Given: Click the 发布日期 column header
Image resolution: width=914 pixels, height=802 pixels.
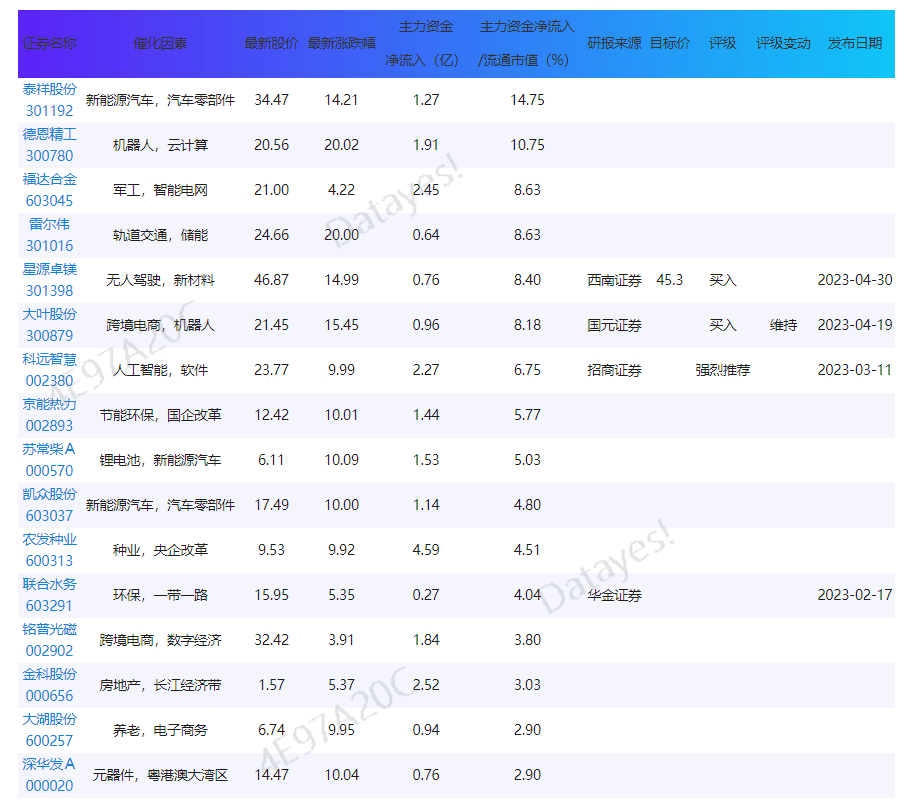Looking at the screenshot, I should point(855,43).
